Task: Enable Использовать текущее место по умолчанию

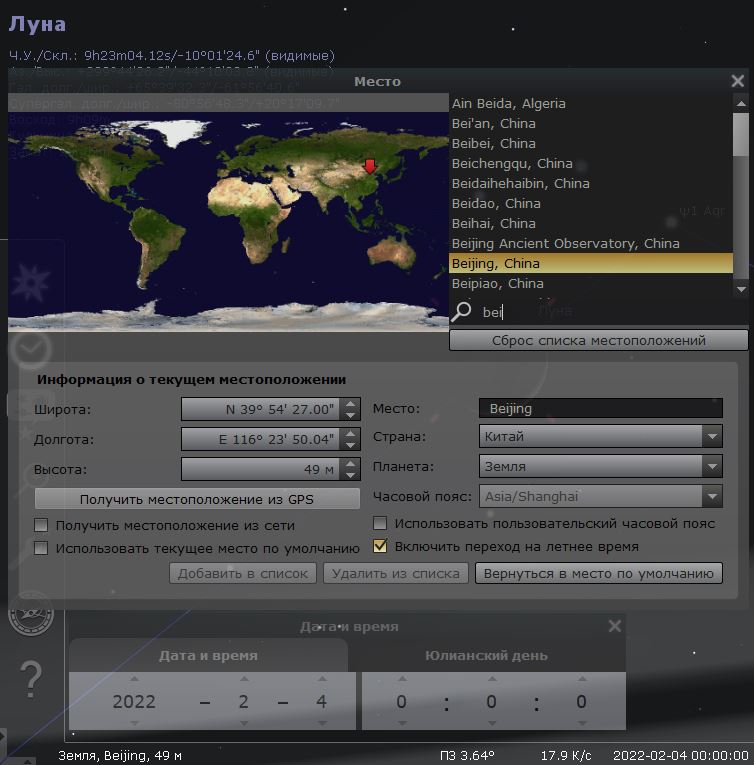Action: [x=41, y=548]
